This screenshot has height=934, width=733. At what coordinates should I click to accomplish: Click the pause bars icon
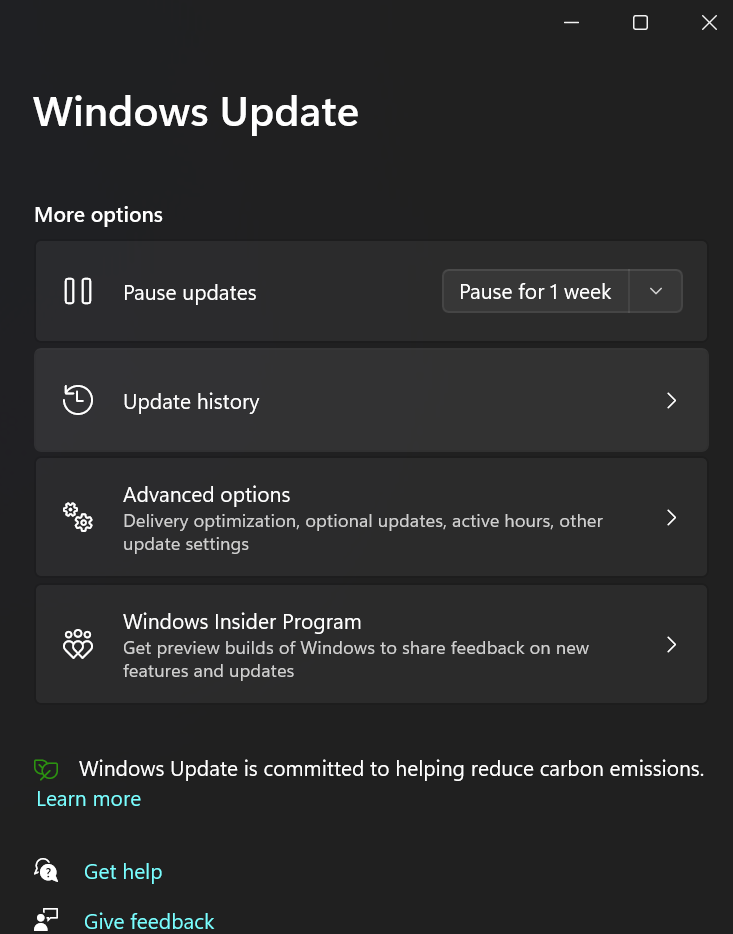(78, 291)
